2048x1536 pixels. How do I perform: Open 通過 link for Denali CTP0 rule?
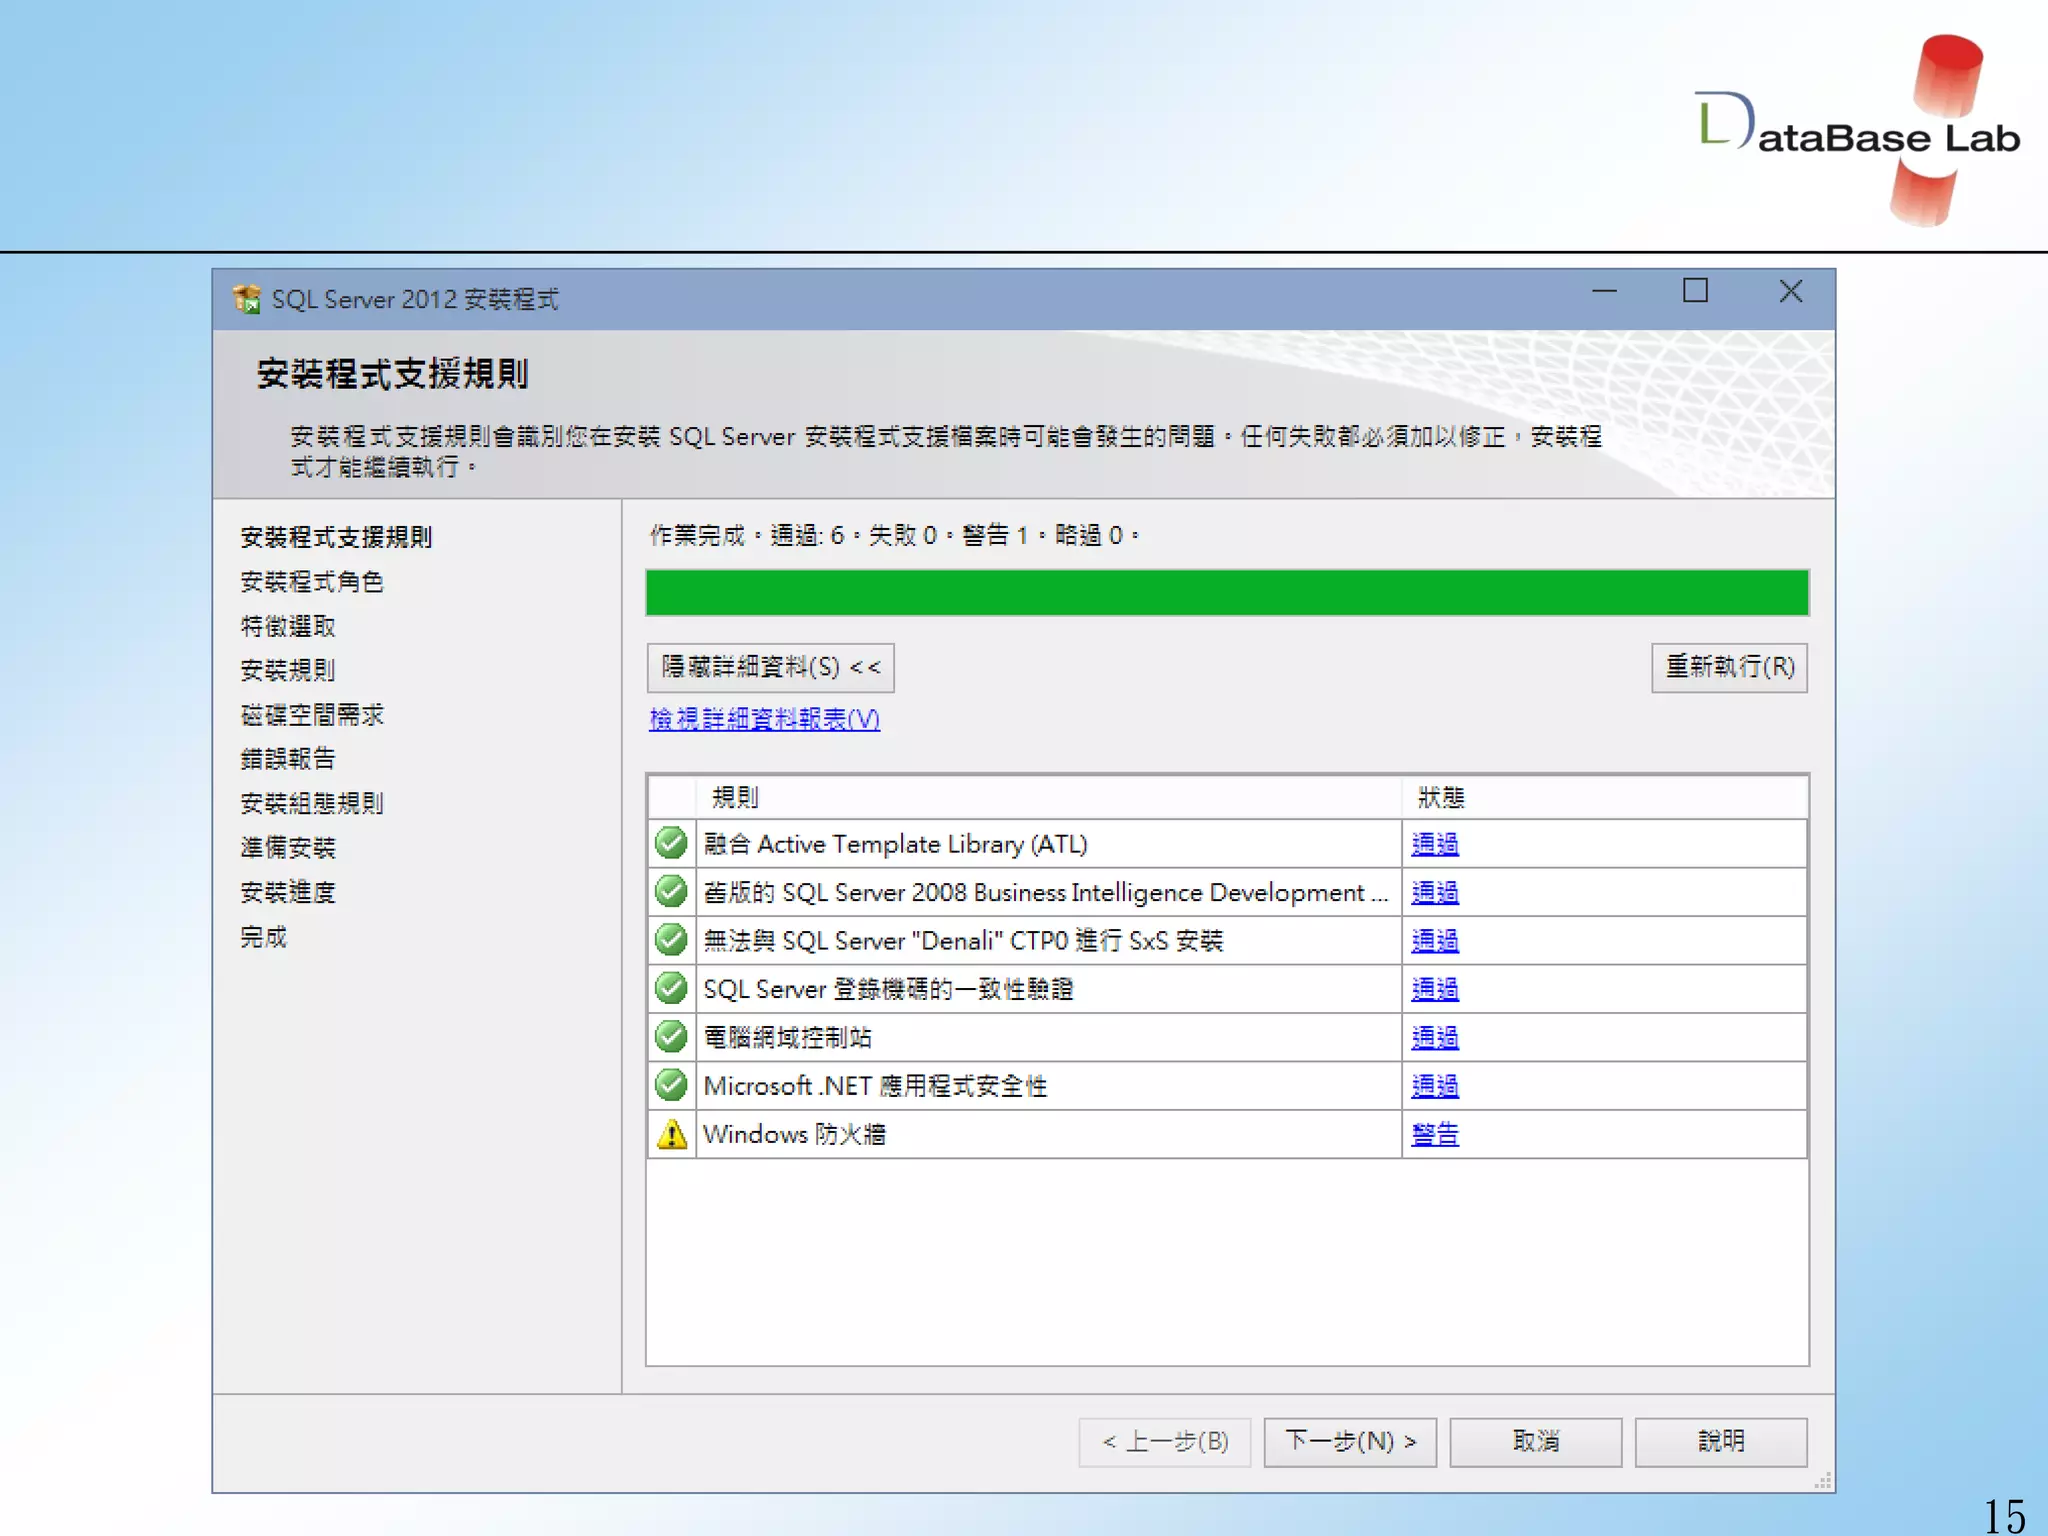[x=1435, y=941]
